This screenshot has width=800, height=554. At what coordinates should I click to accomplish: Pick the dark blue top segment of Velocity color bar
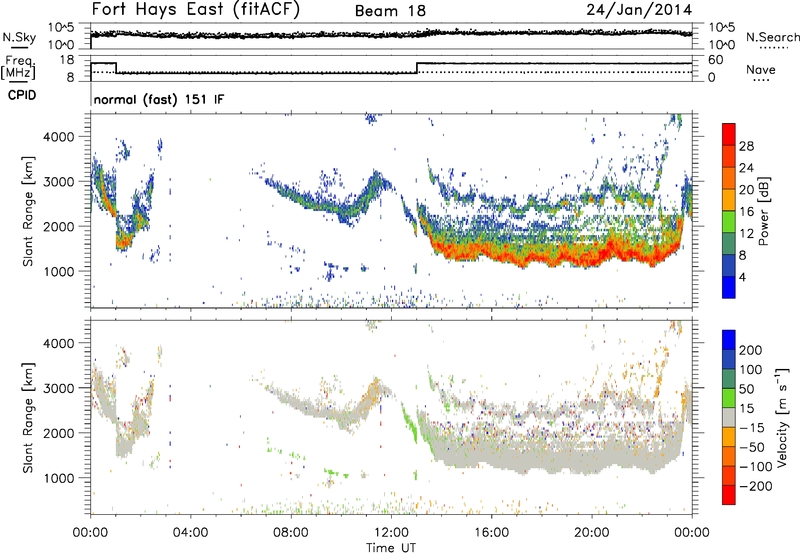click(729, 340)
